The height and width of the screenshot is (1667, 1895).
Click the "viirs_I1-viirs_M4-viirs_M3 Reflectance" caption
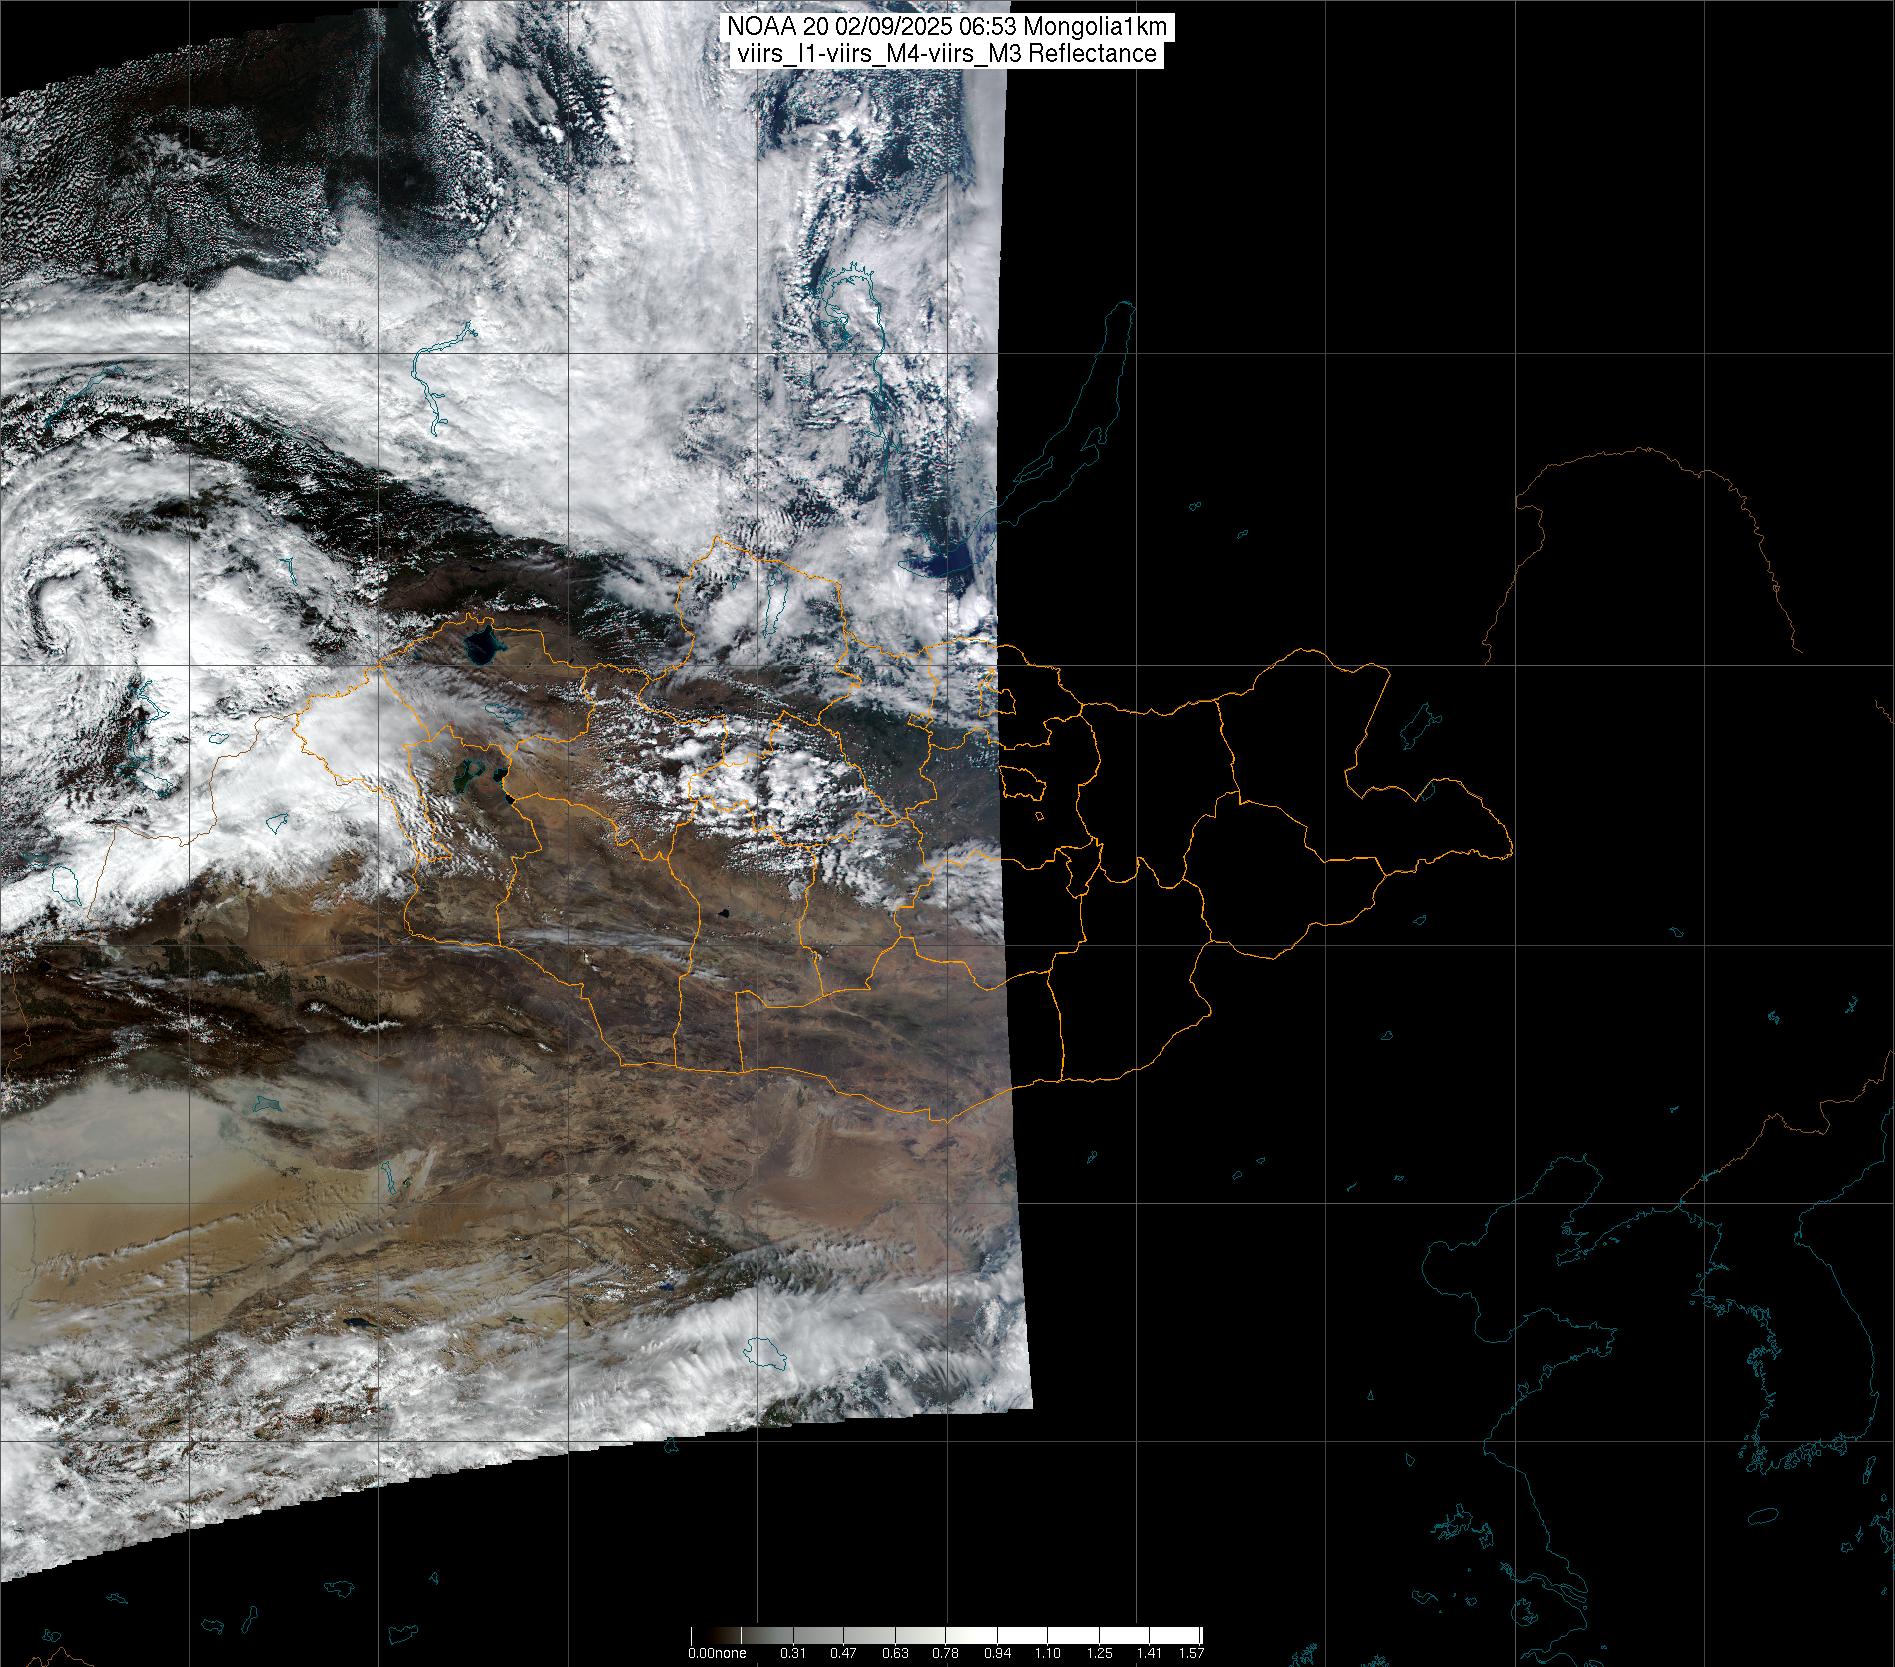click(947, 54)
